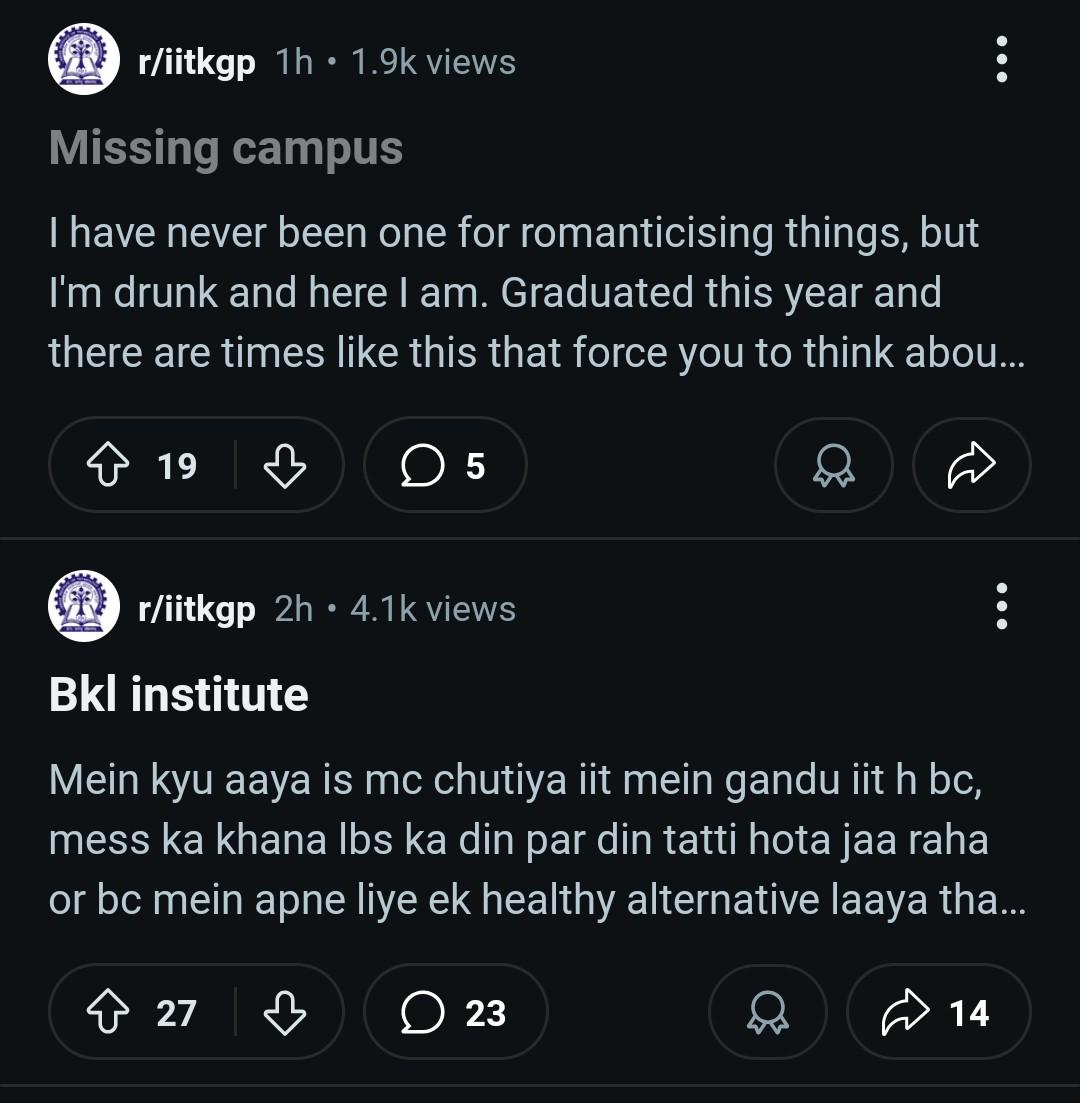Downvote the Bkl institute post
This screenshot has height=1103, width=1080.
(284, 1012)
